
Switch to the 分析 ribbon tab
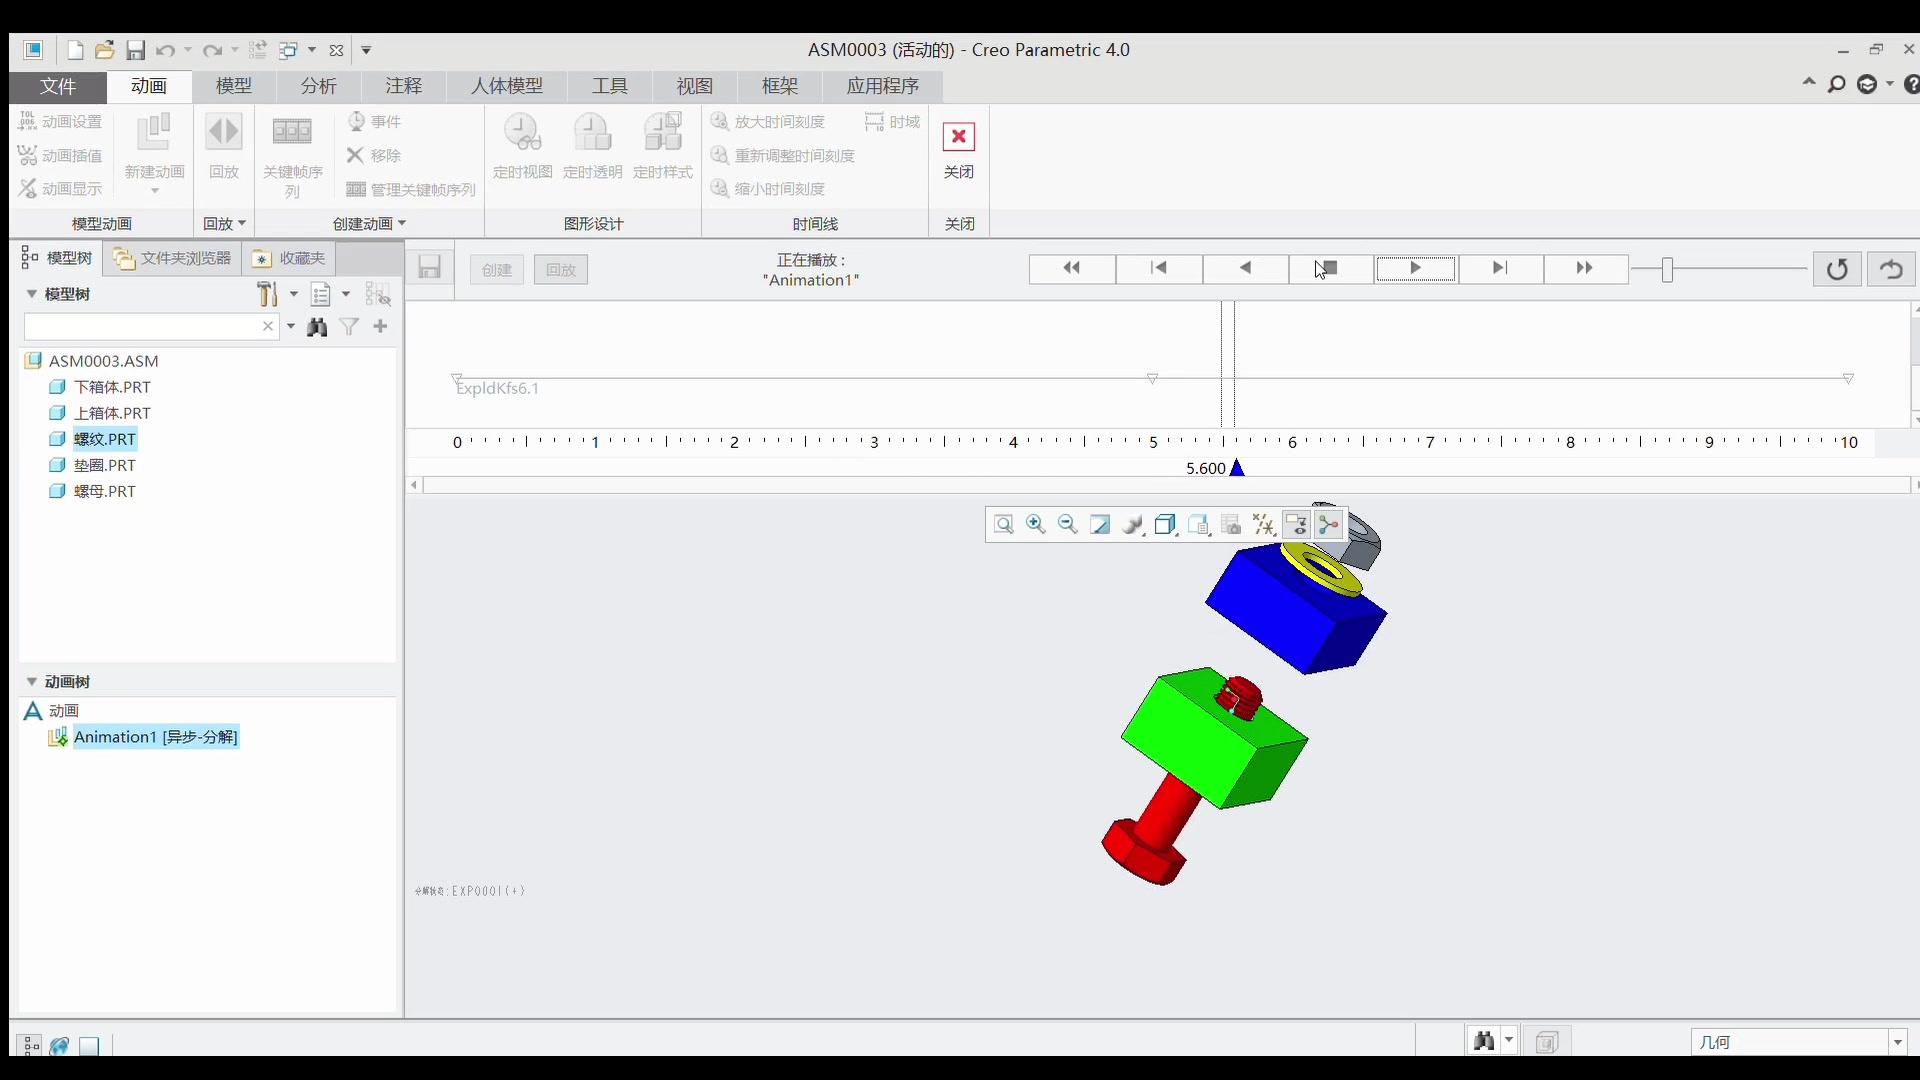tap(318, 86)
